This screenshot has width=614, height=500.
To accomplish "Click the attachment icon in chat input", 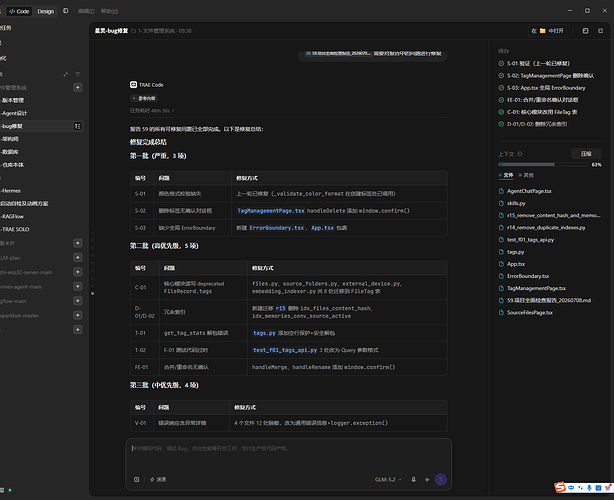I will tap(136, 479).
